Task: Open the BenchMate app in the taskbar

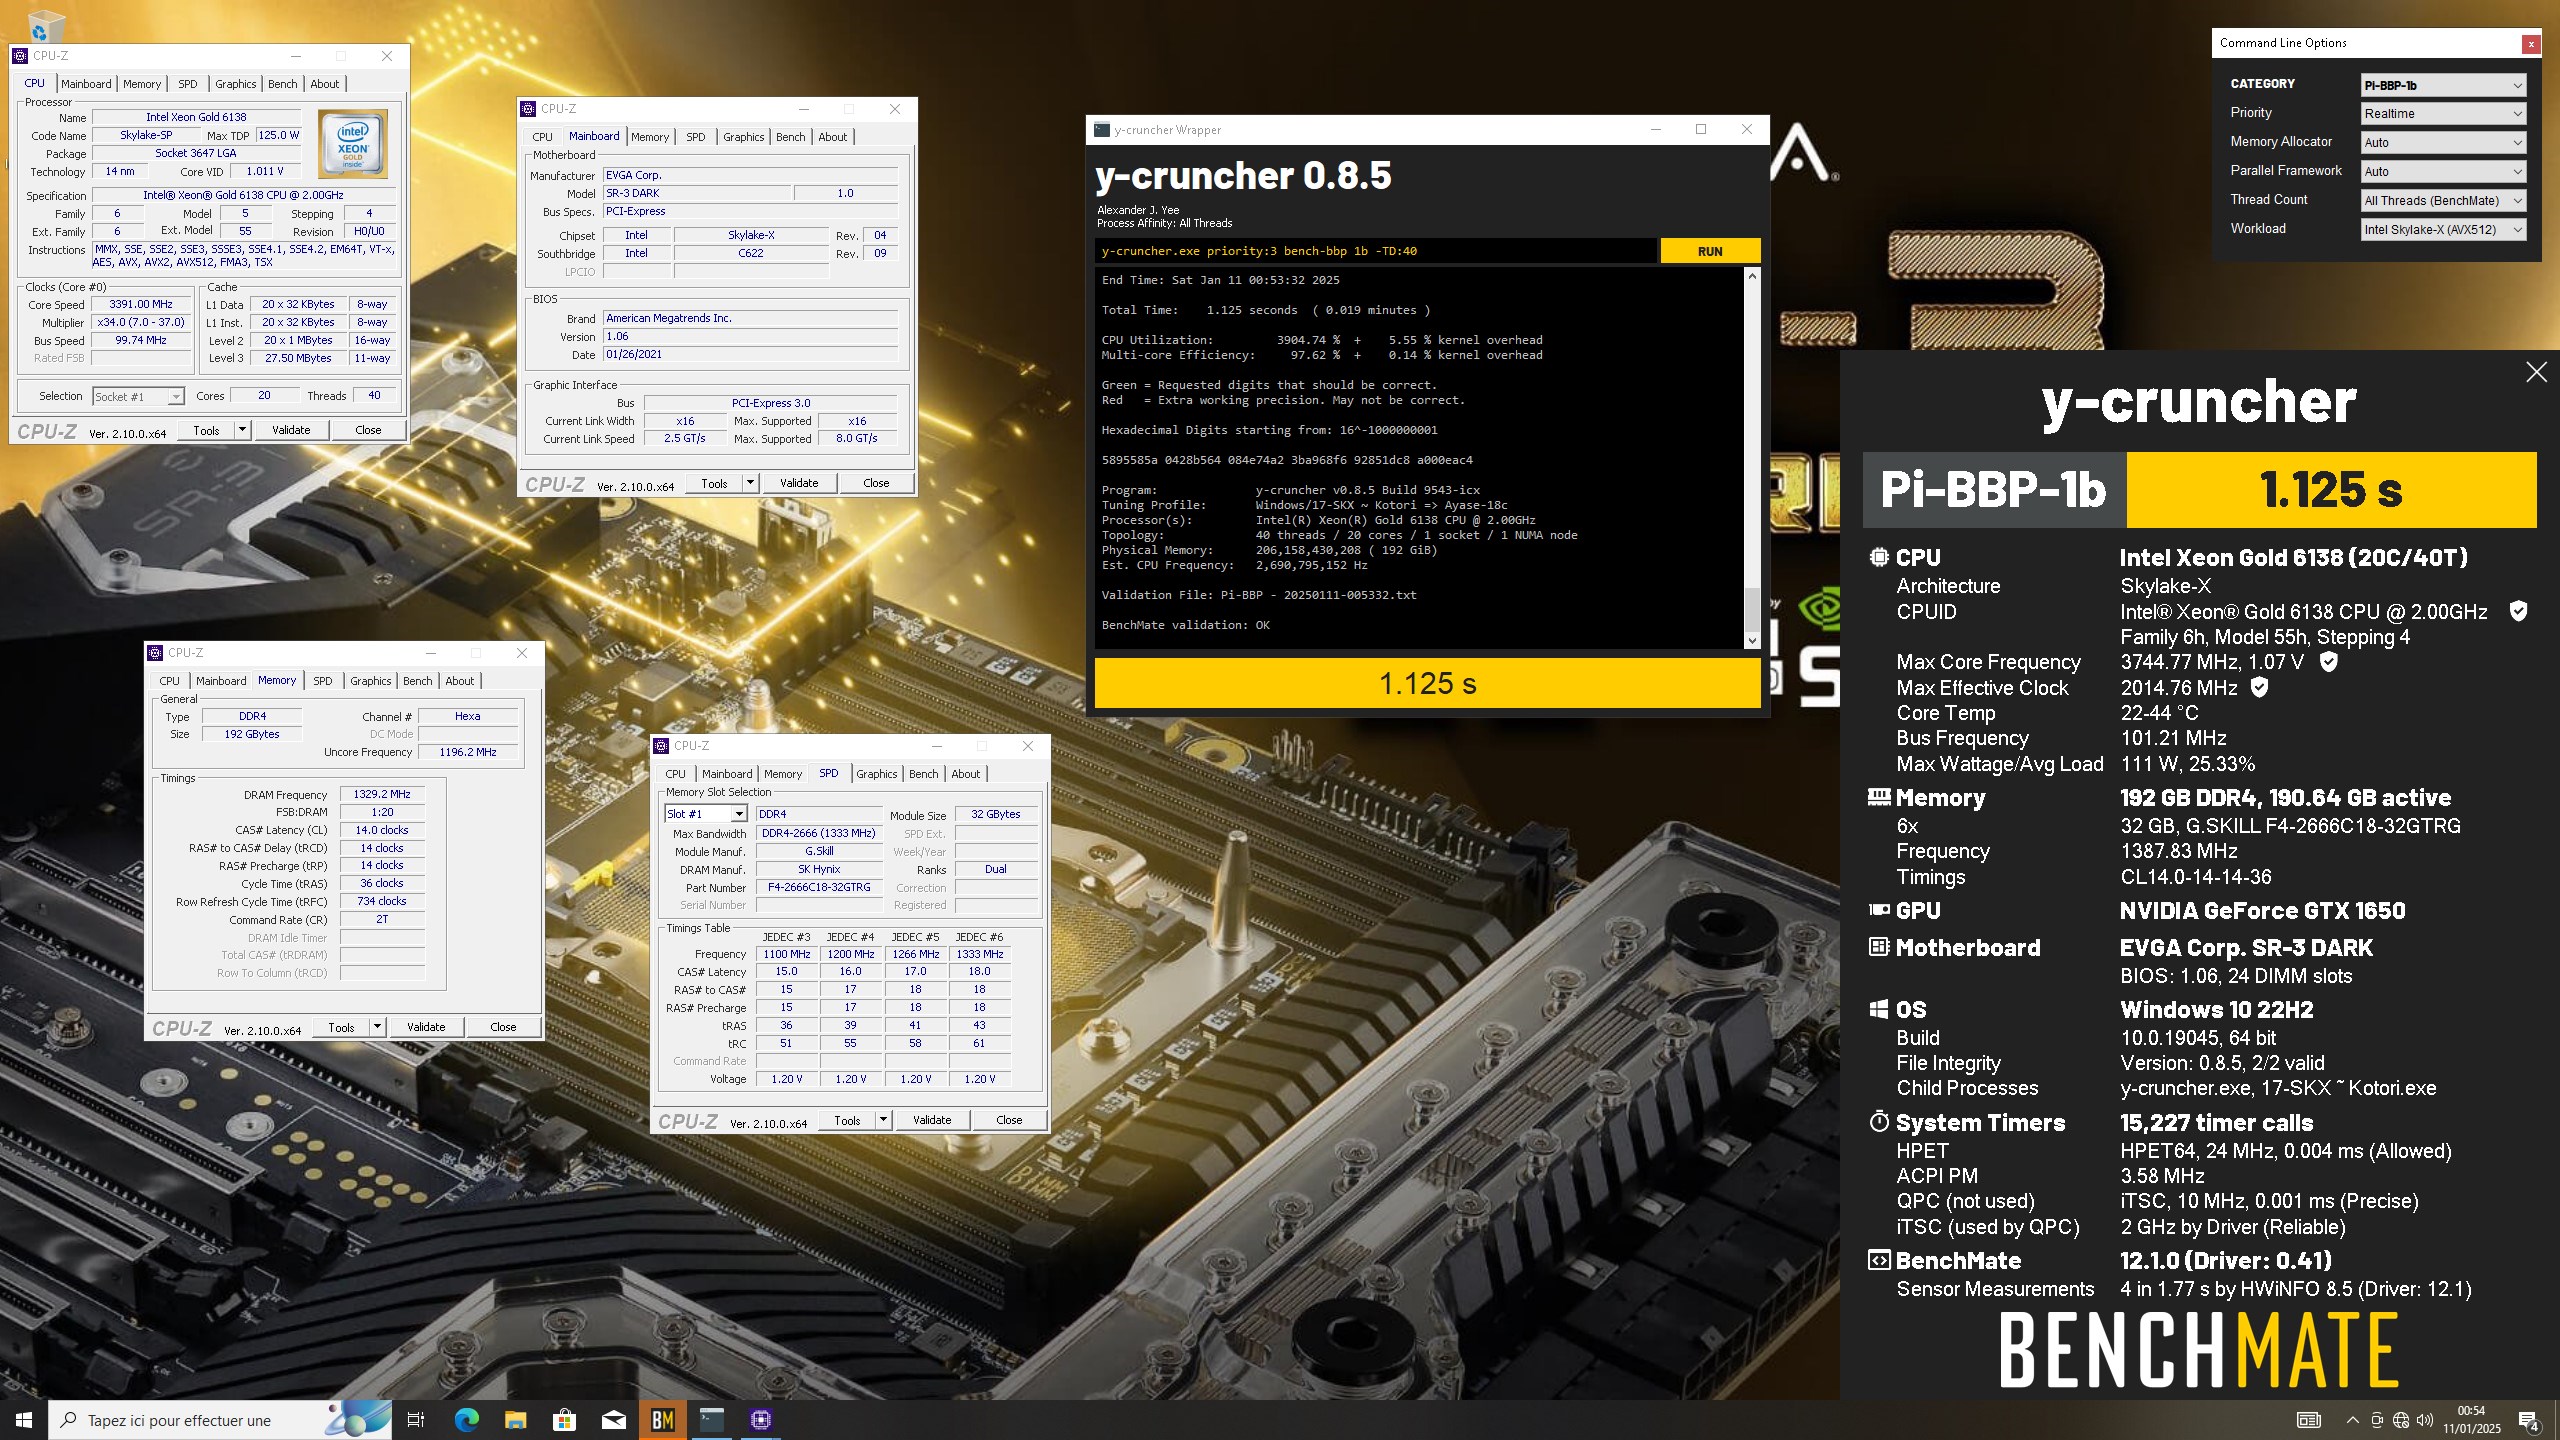Action: 663,1419
